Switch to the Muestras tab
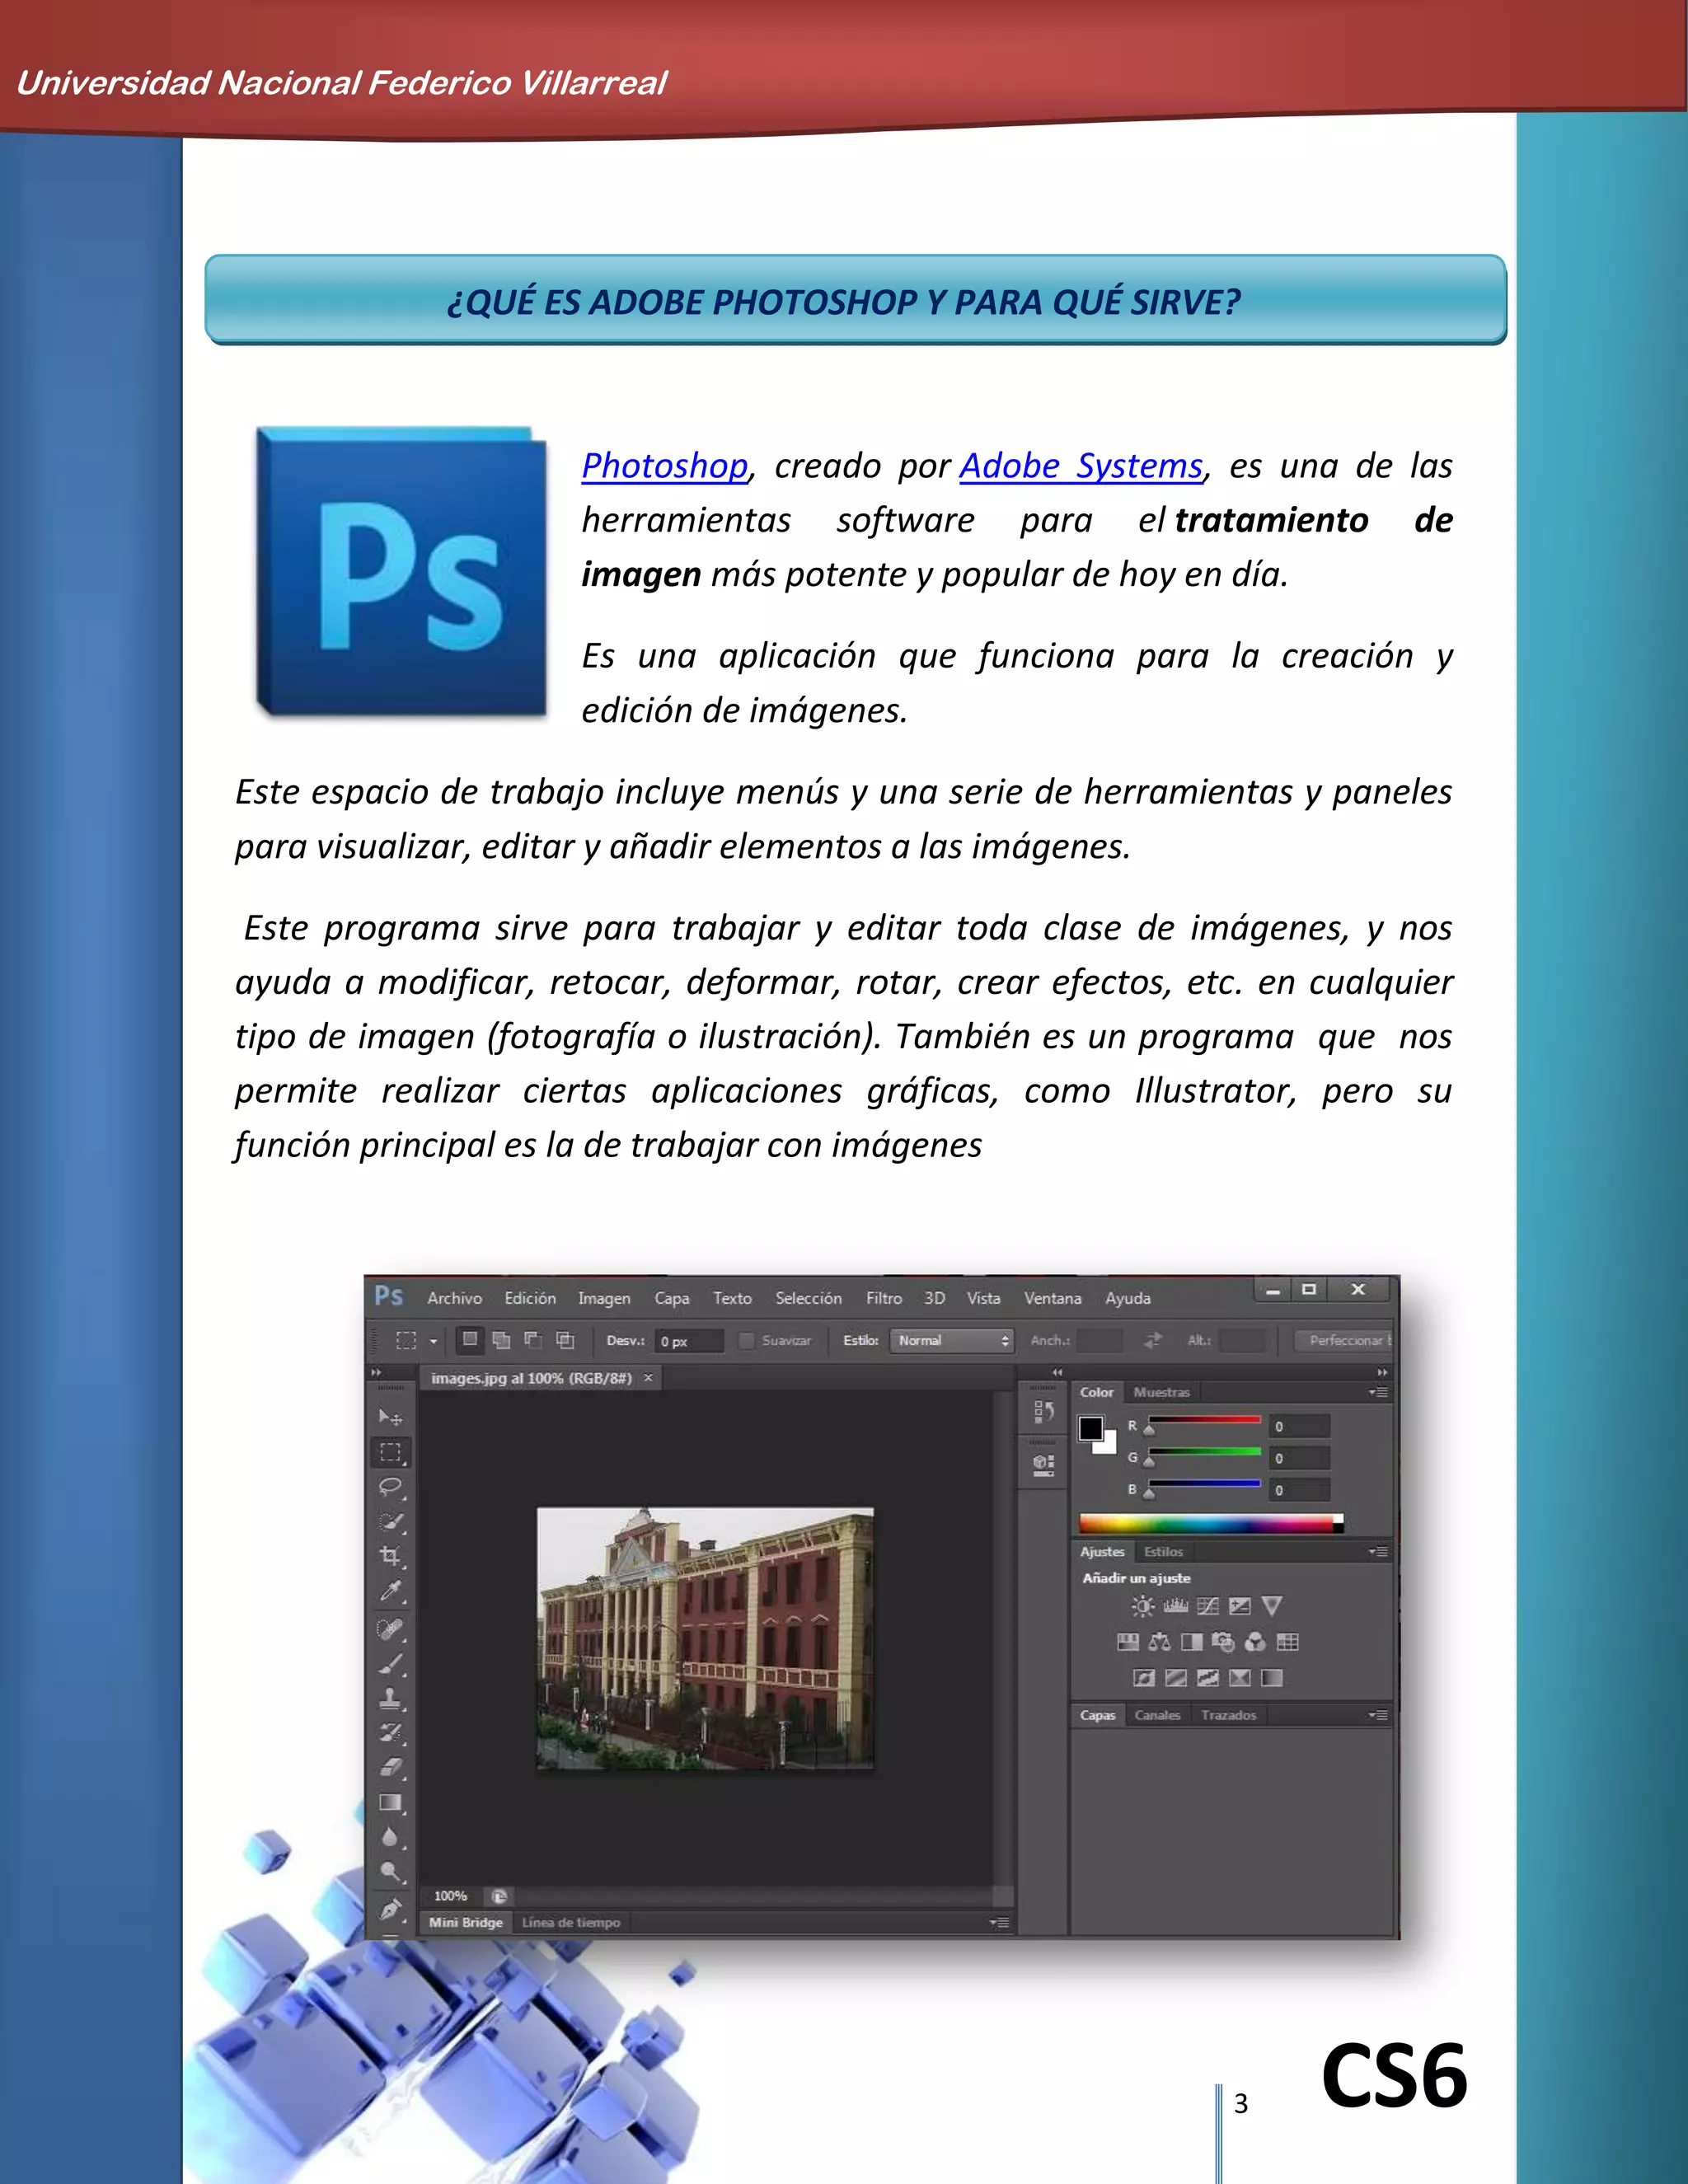Image resolution: width=1688 pixels, height=2184 pixels. click(x=1162, y=1392)
